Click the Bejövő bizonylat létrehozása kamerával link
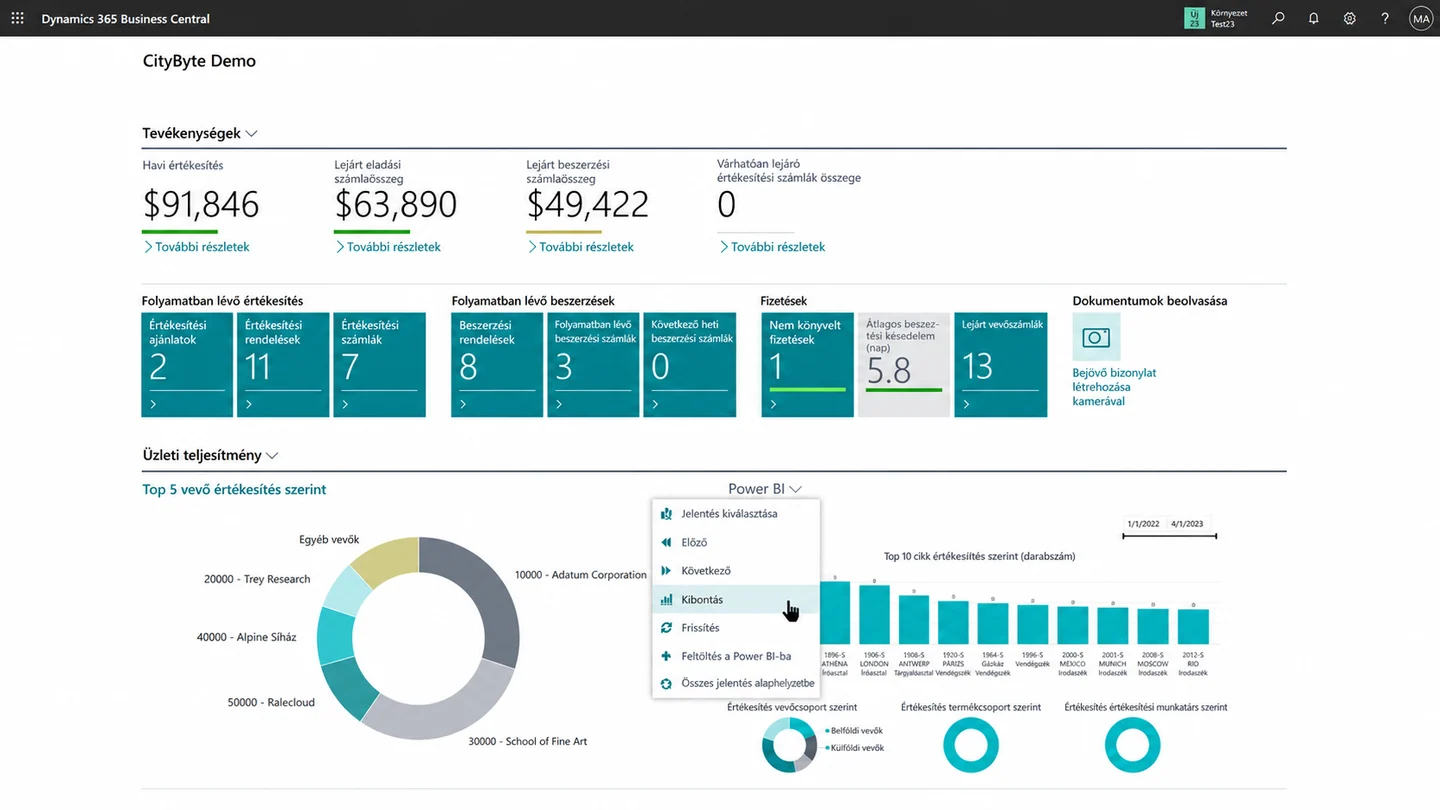The image size is (1440, 810). pos(1114,387)
